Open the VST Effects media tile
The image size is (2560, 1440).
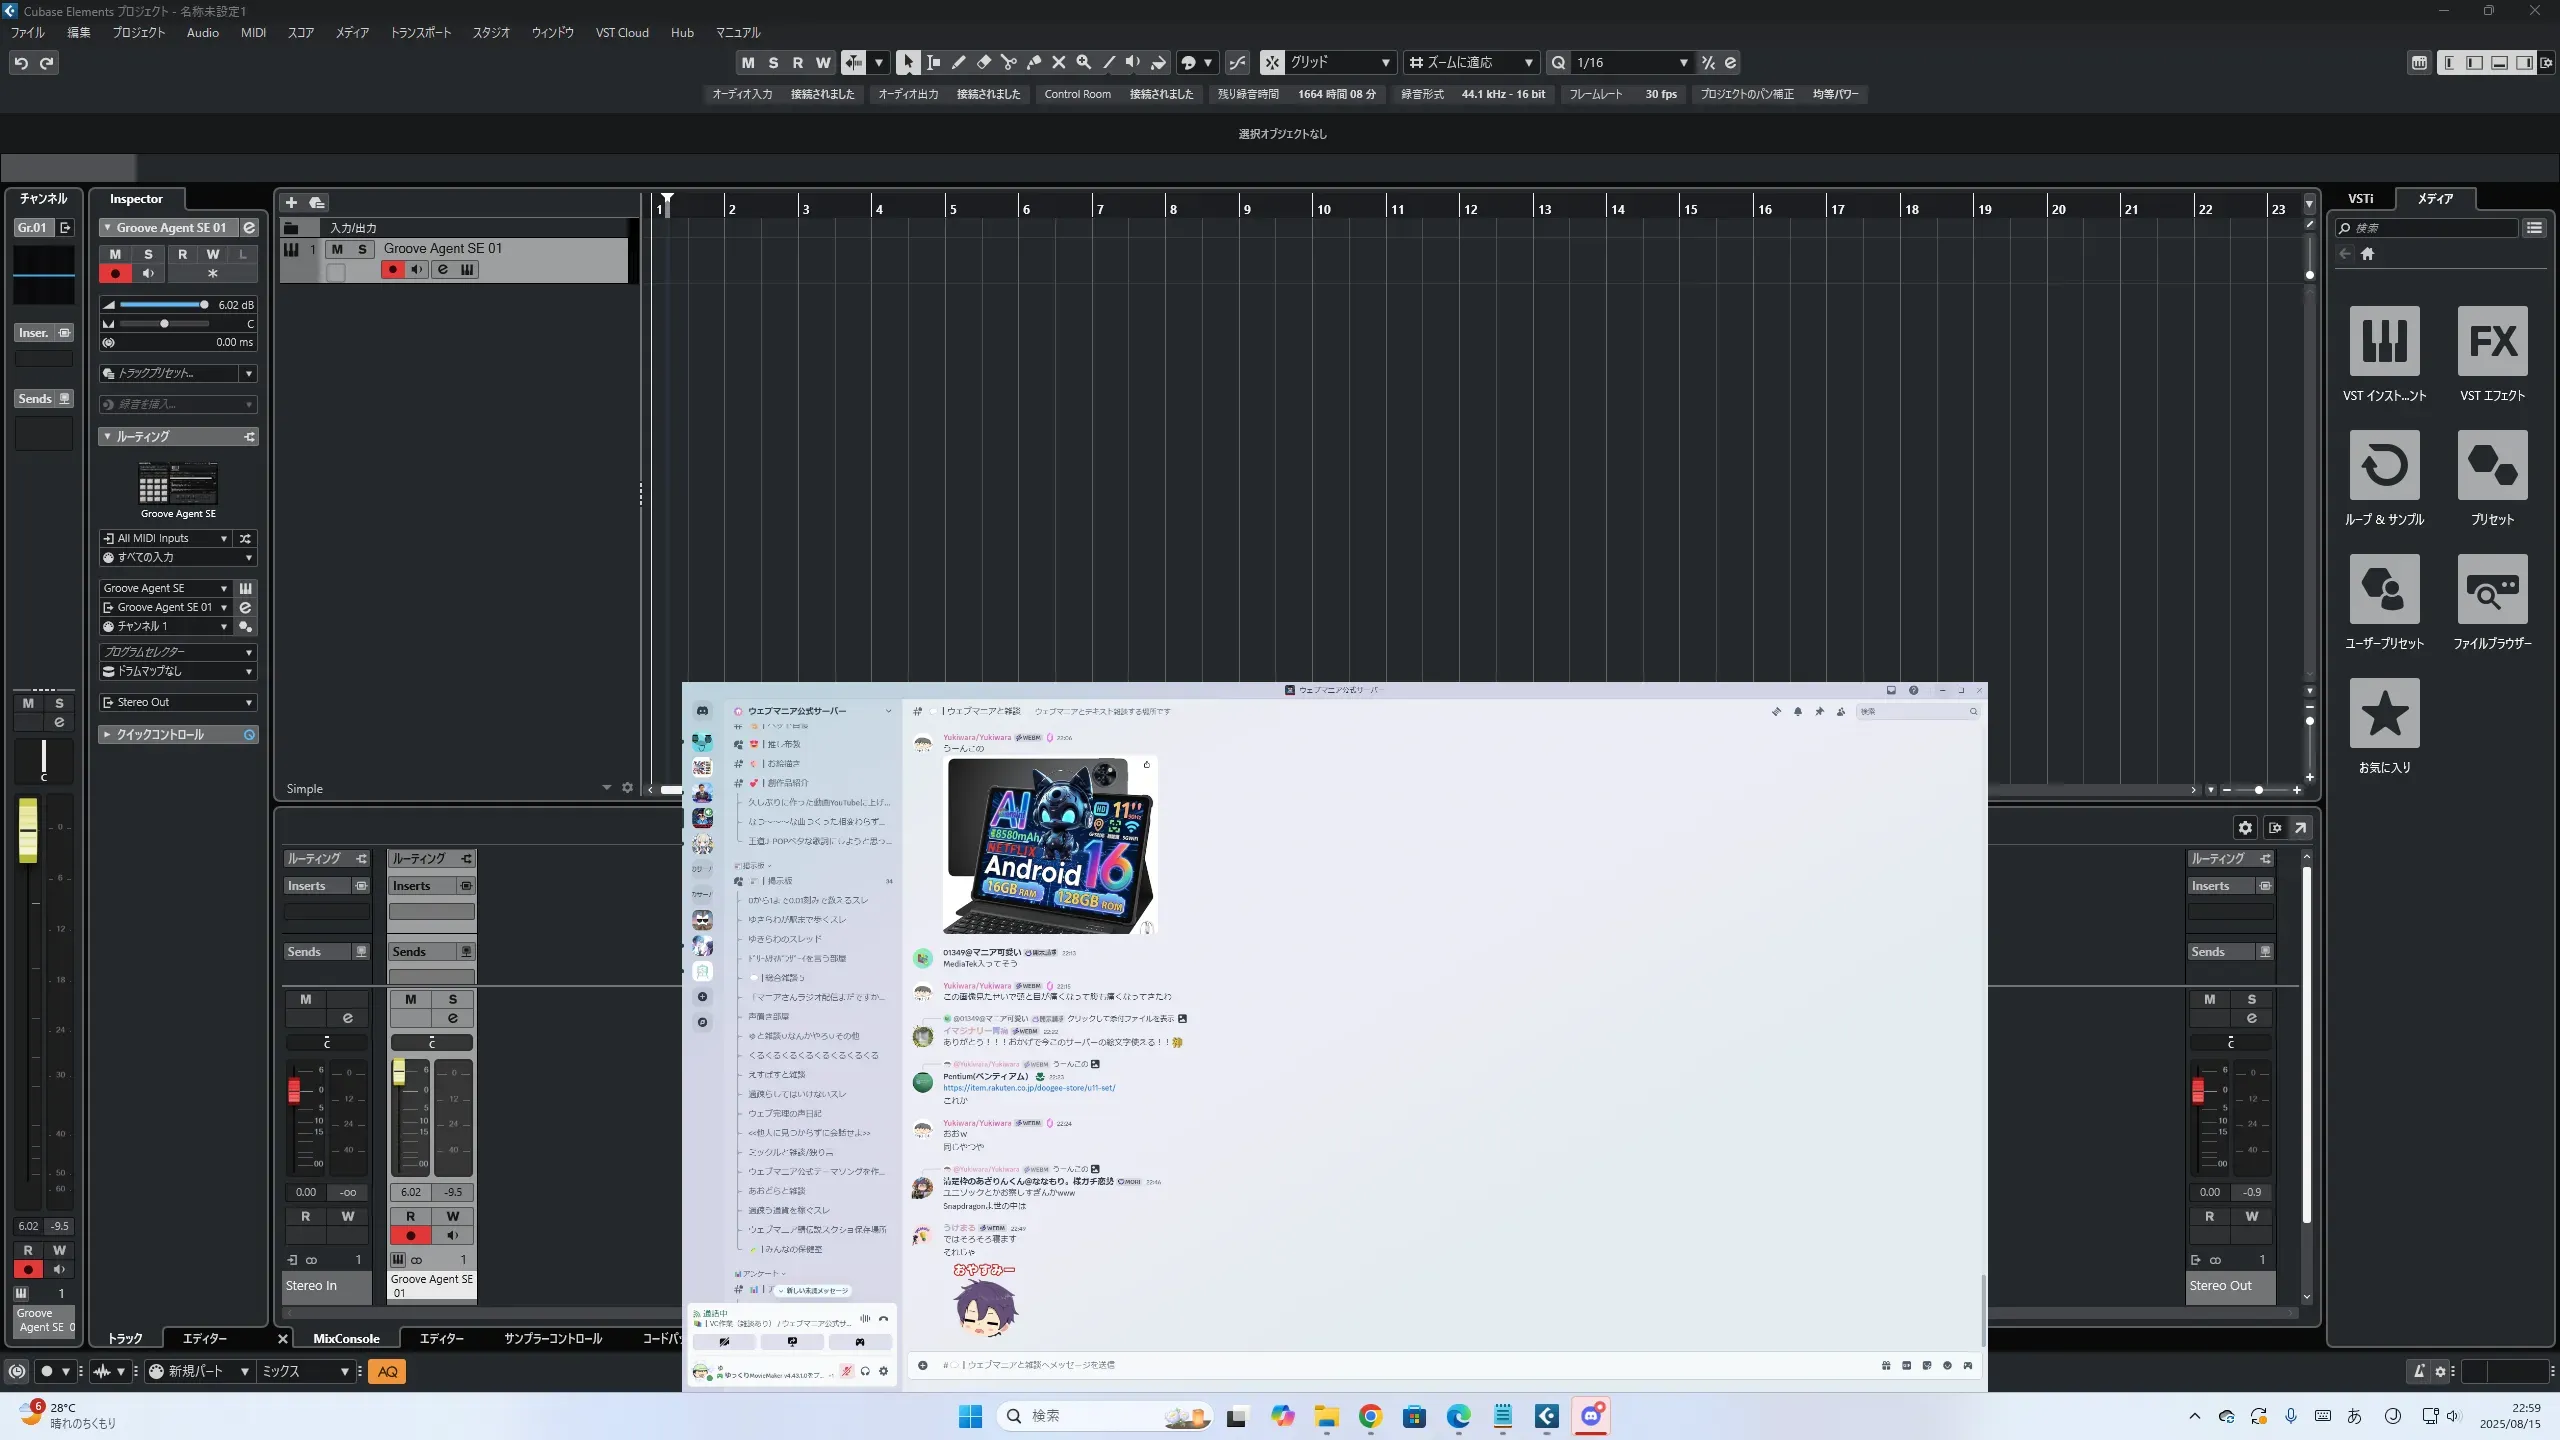(x=2492, y=341)
